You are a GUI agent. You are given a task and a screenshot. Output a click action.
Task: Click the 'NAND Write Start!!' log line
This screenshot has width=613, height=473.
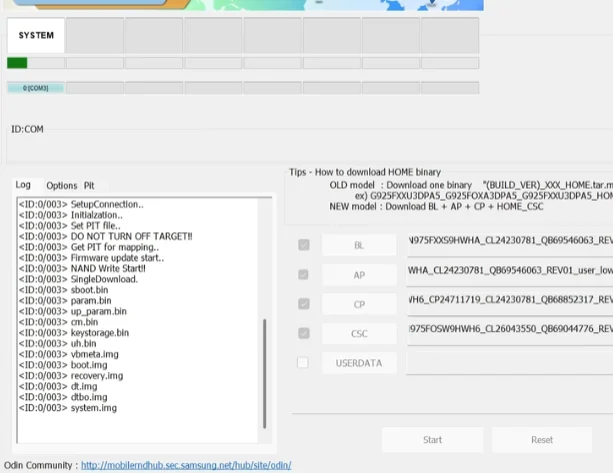82,268
